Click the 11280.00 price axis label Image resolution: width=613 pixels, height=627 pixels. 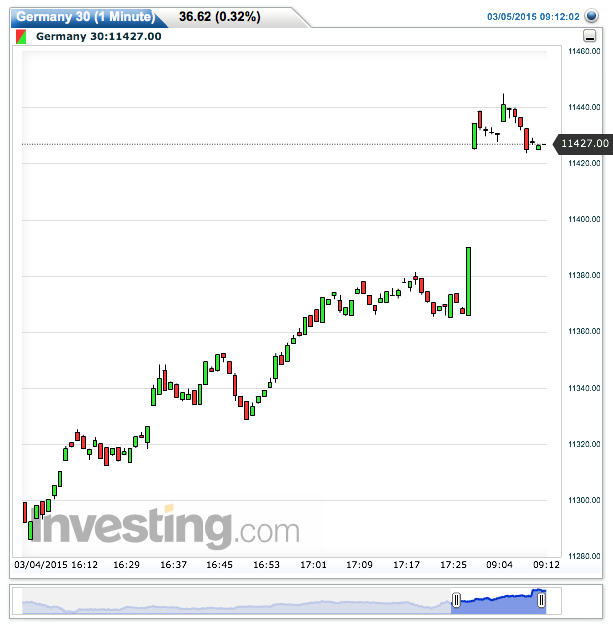point(584,556)
